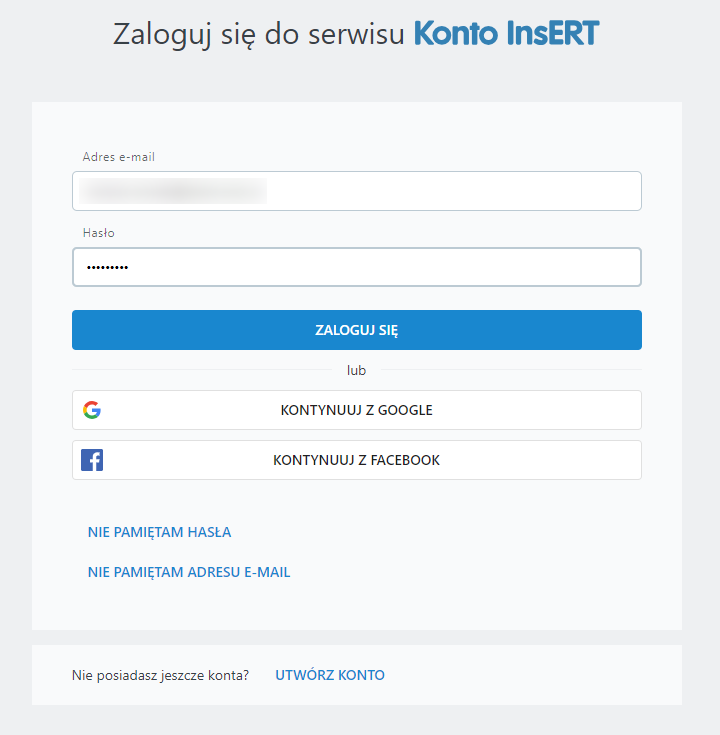Follow the UTWÓRZ KONTO link
Screen dimensions: 720x735
click(x=330, y=675)
